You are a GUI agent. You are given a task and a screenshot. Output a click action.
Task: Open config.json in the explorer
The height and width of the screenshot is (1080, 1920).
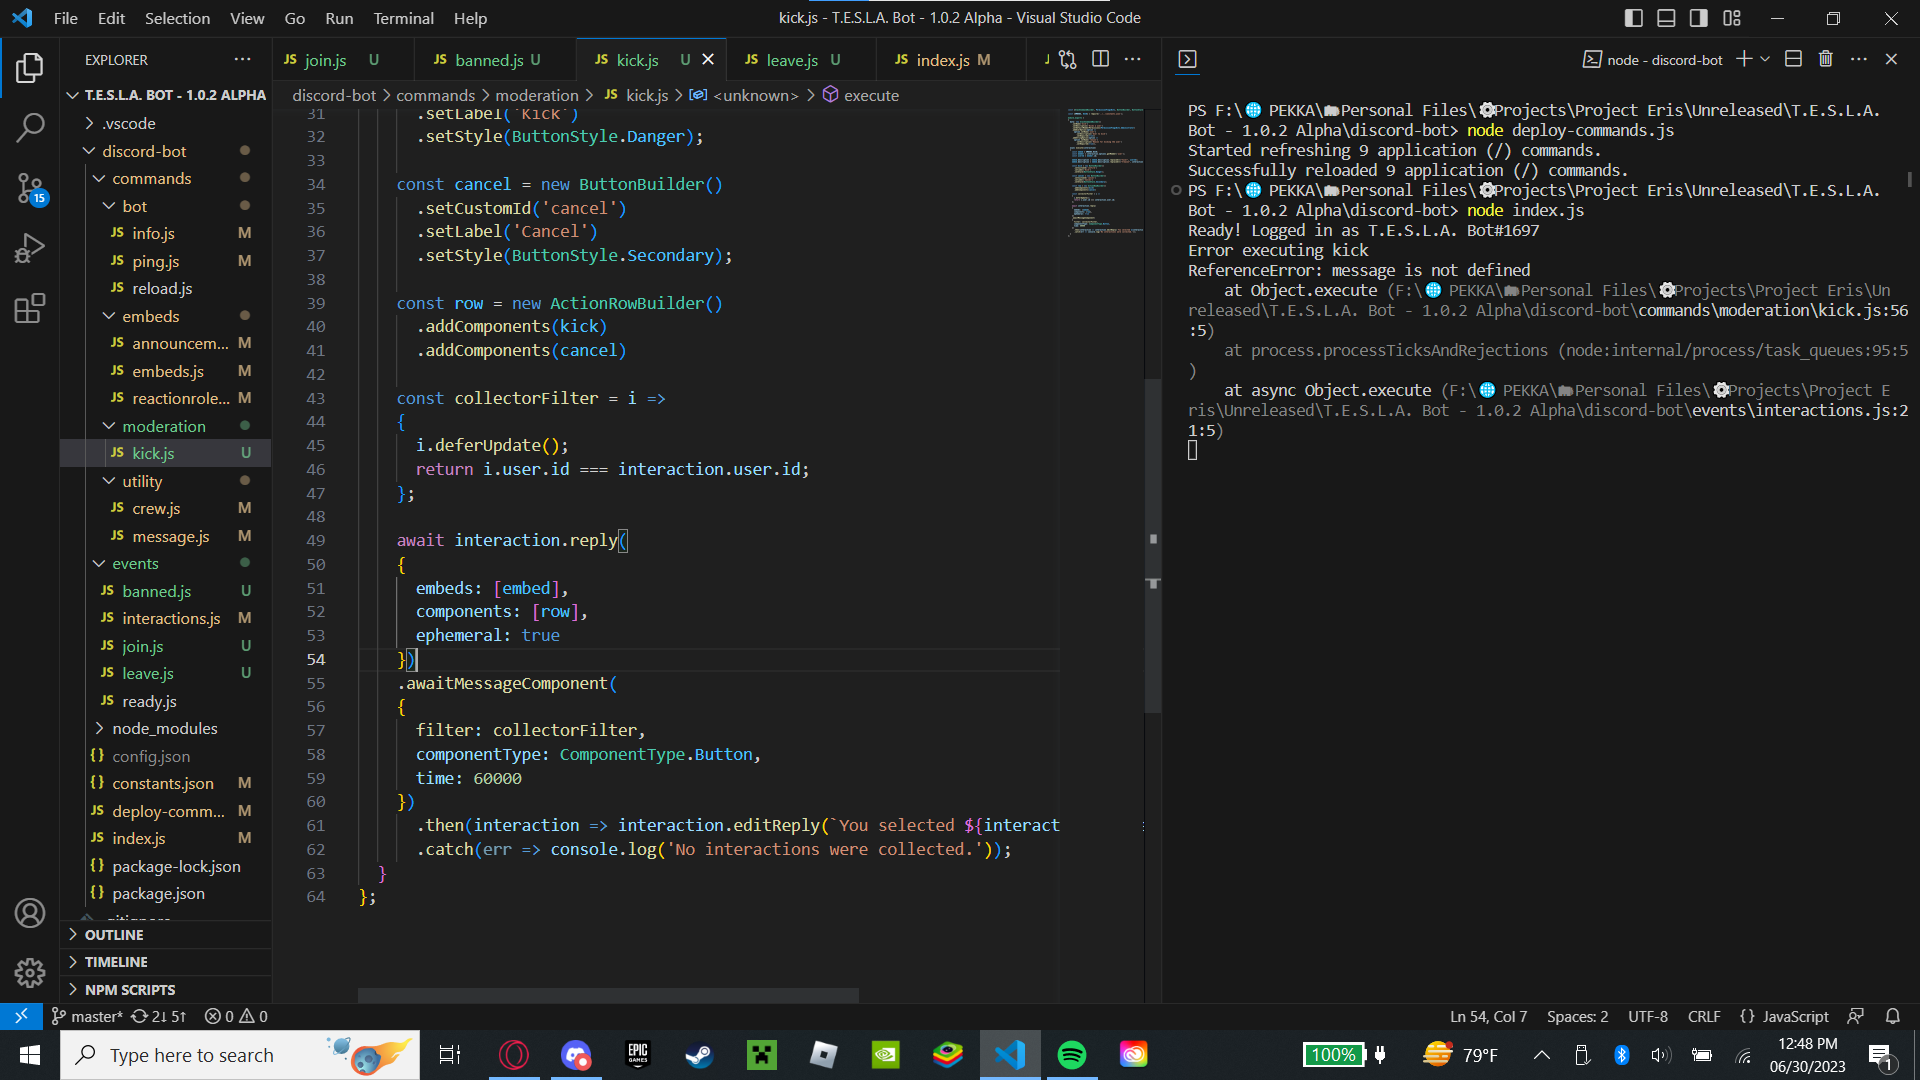(x=151, y=756)
